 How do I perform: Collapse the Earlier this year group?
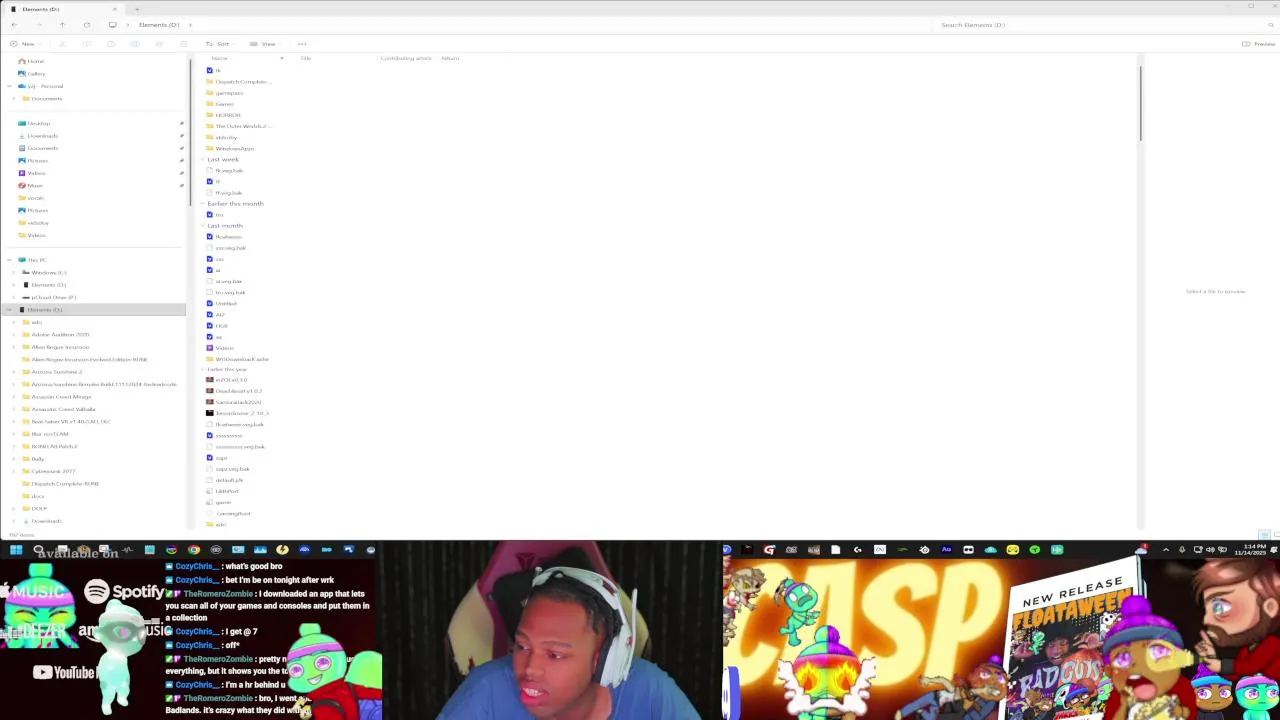(x=204, y=369)
